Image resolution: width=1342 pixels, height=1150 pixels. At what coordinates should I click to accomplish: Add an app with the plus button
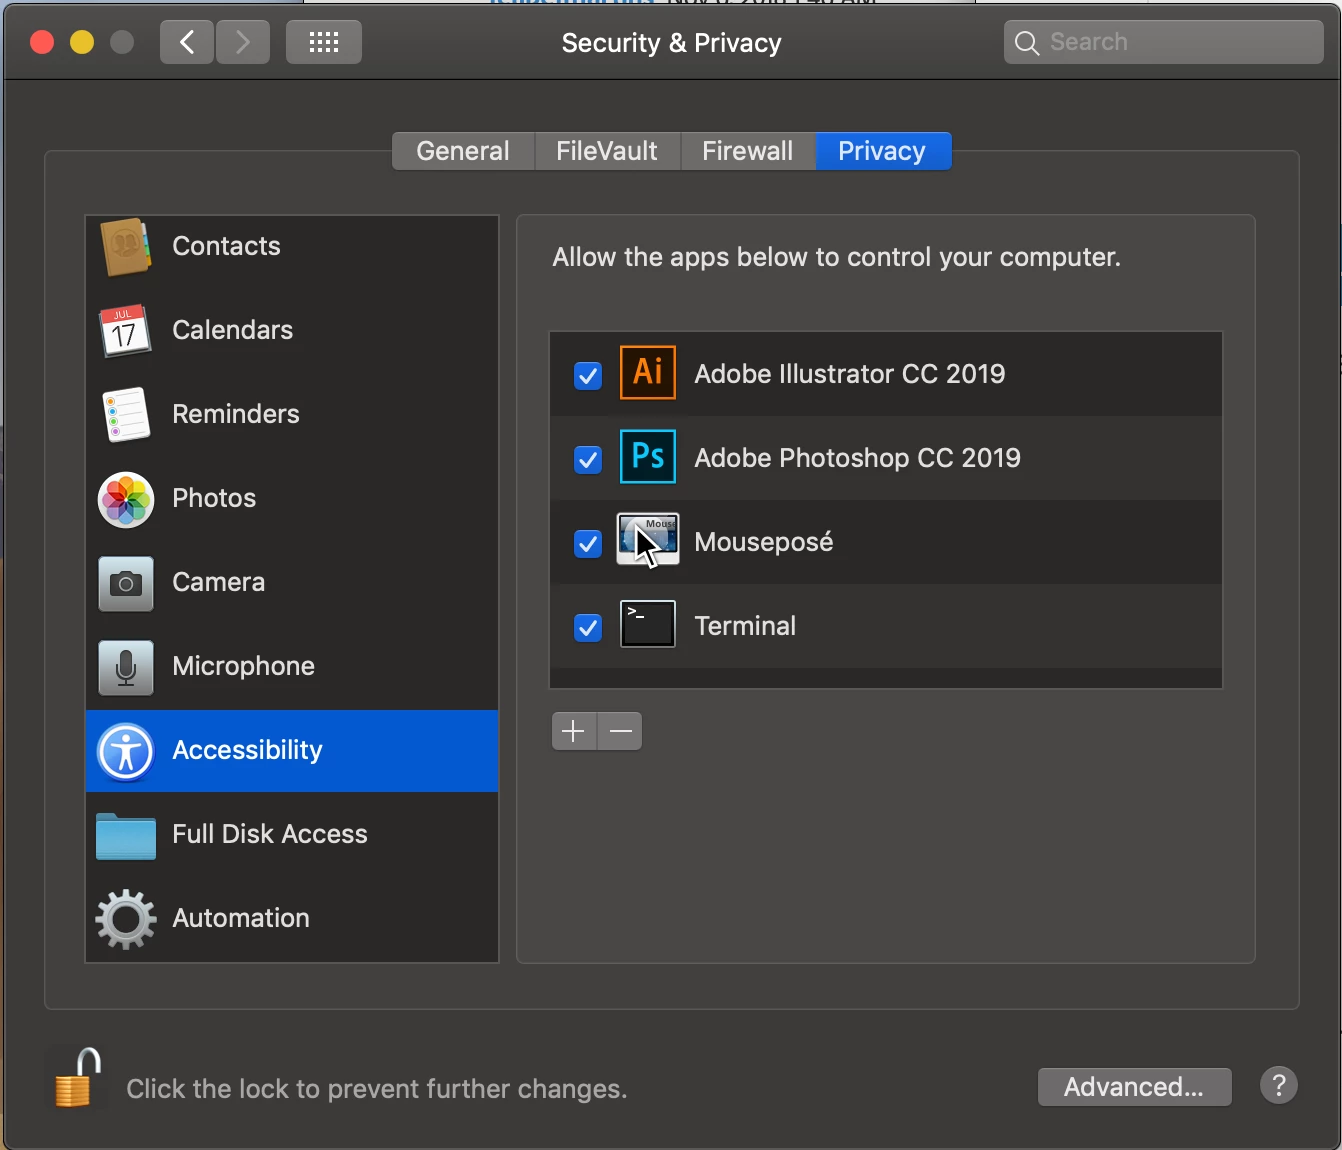tap(574, 731)
